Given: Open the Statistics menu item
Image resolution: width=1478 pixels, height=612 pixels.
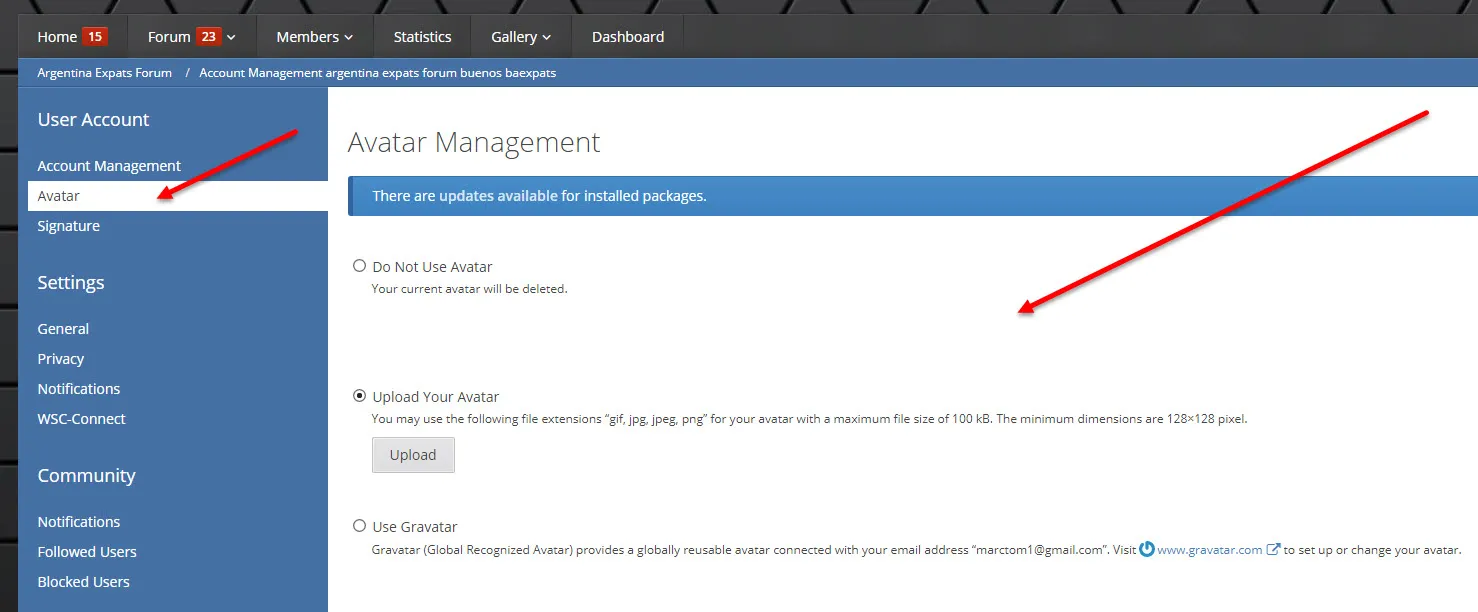Looking at the screenshot, I should (422, 37).
